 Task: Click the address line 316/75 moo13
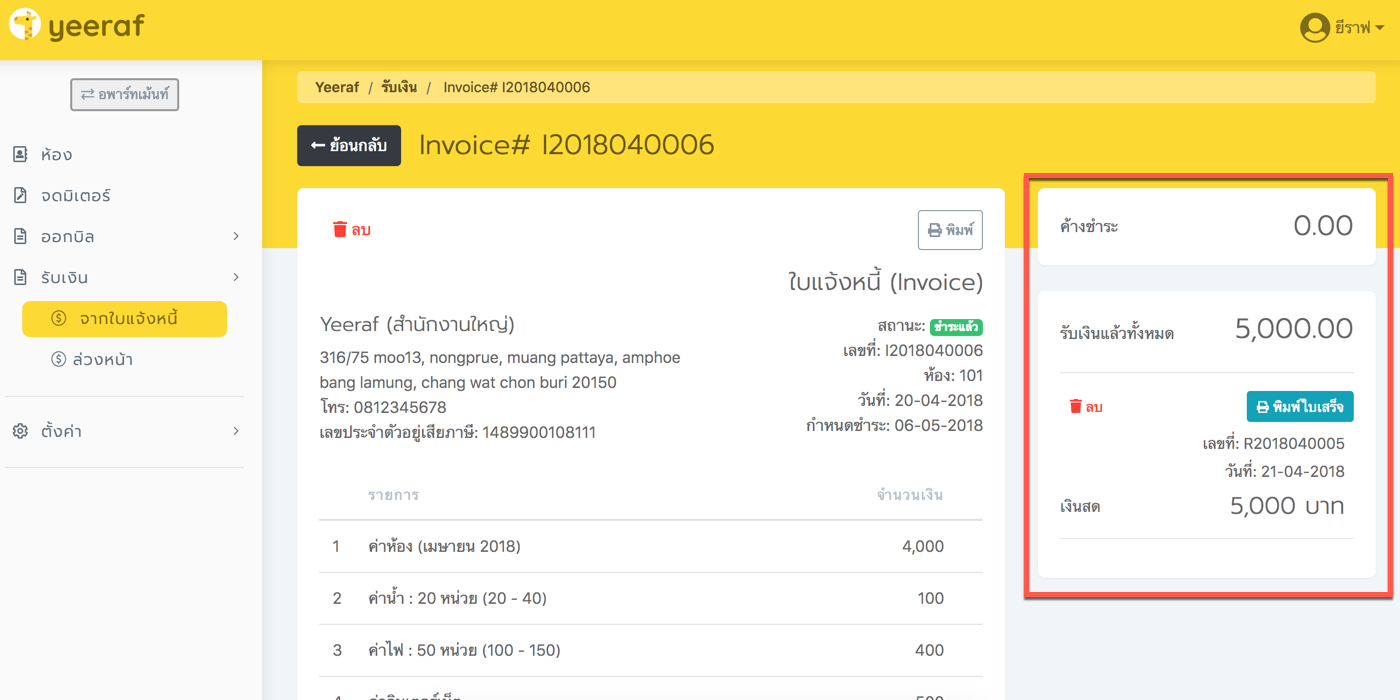pyautogui.click(x=500, y=357)
